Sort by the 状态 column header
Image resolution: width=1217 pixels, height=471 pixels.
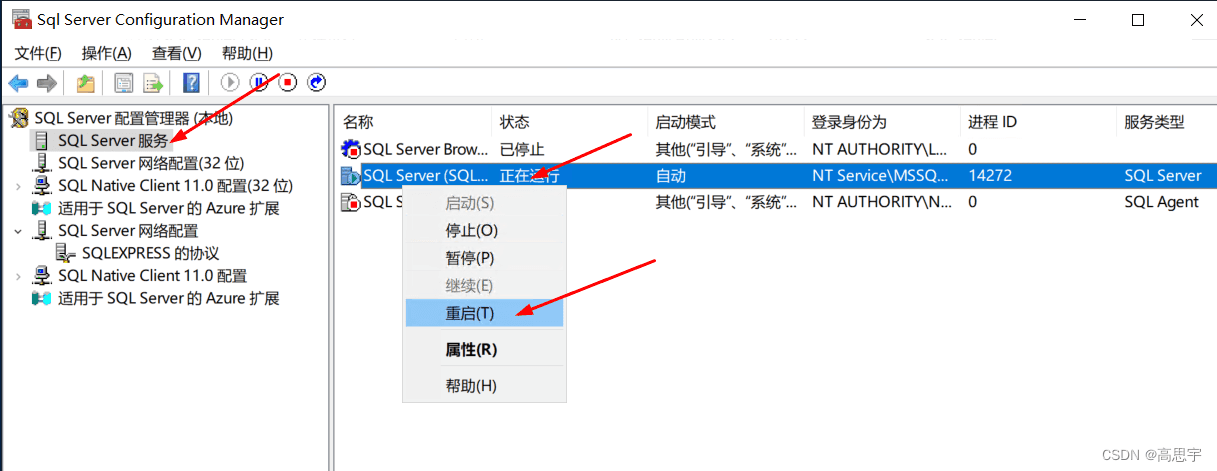tap(570, 122)
